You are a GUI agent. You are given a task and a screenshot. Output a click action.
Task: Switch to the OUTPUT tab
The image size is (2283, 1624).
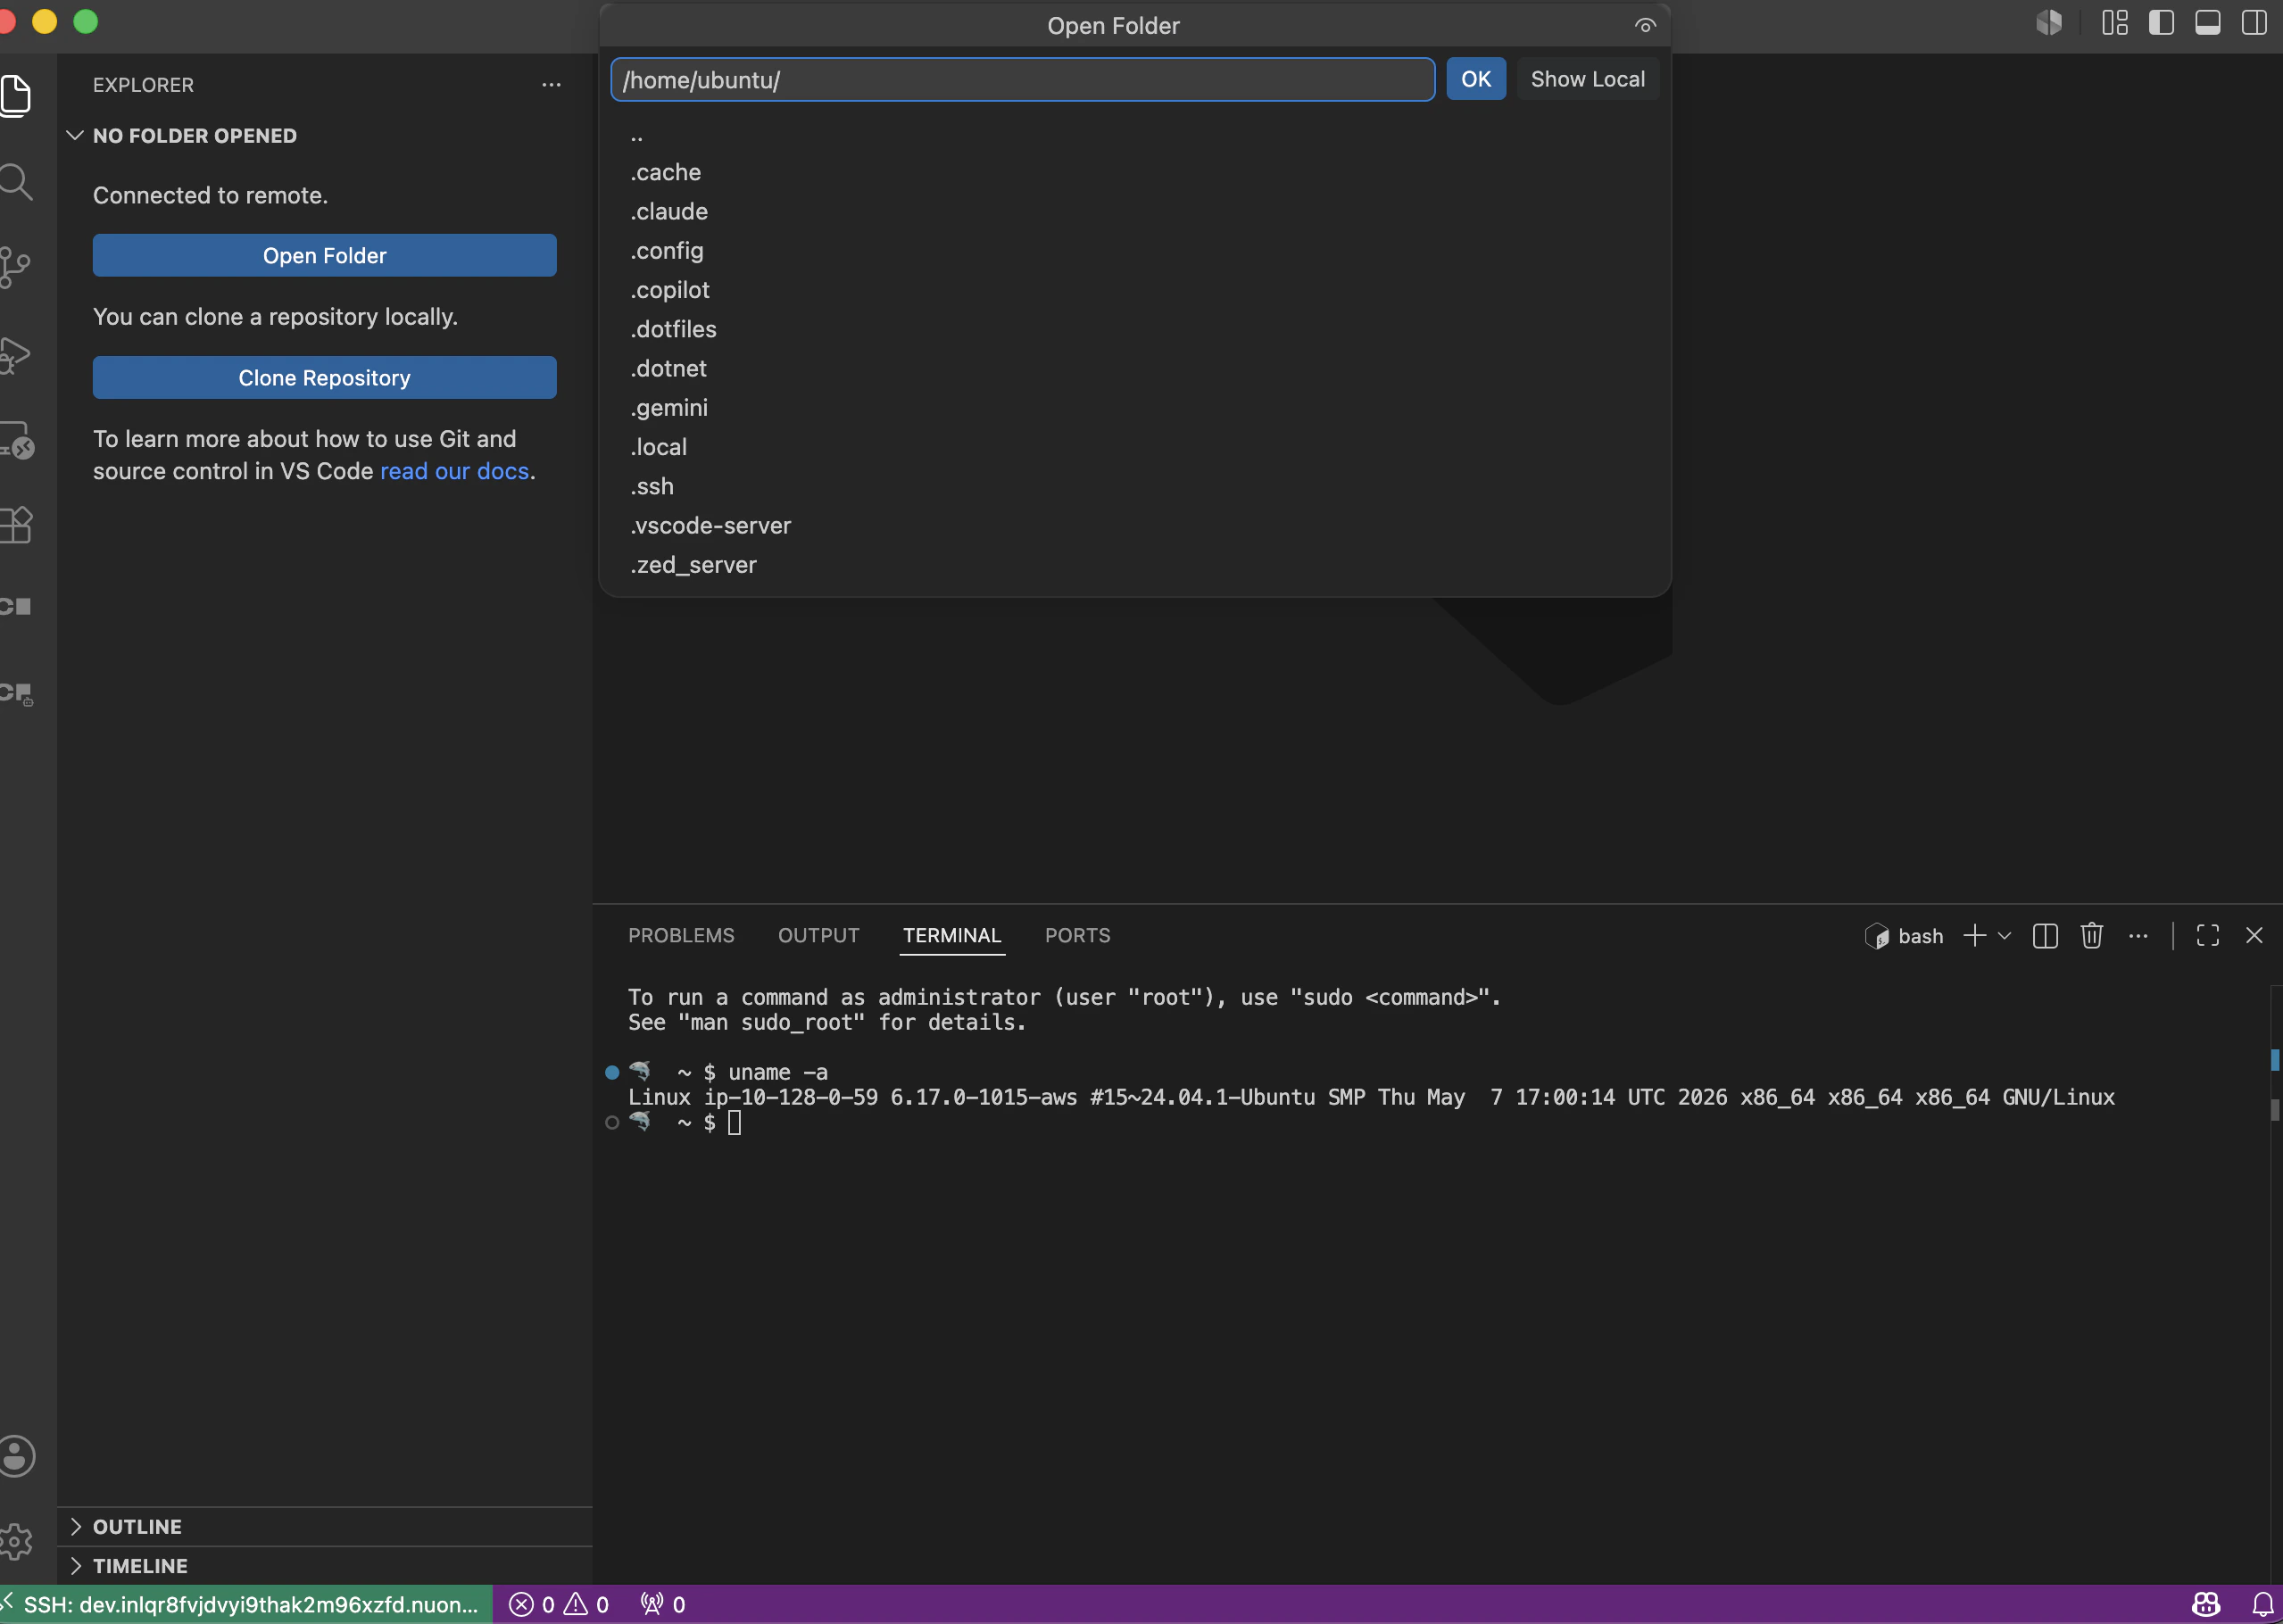pos(819,936)
